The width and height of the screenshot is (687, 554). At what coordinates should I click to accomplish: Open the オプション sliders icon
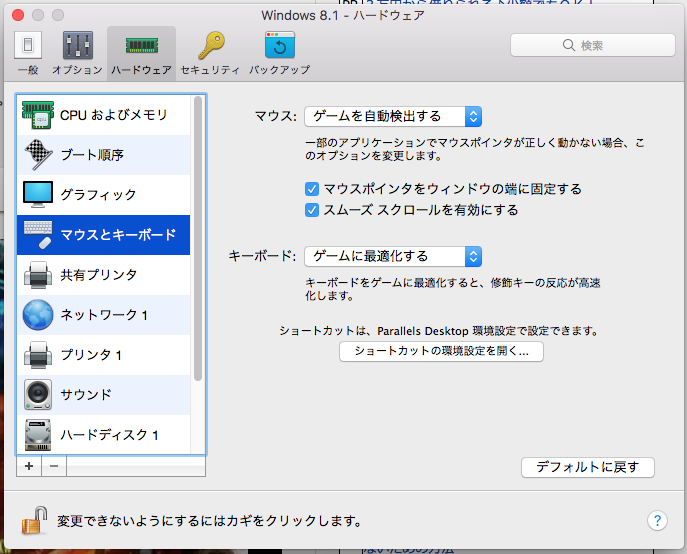[78, 46]
